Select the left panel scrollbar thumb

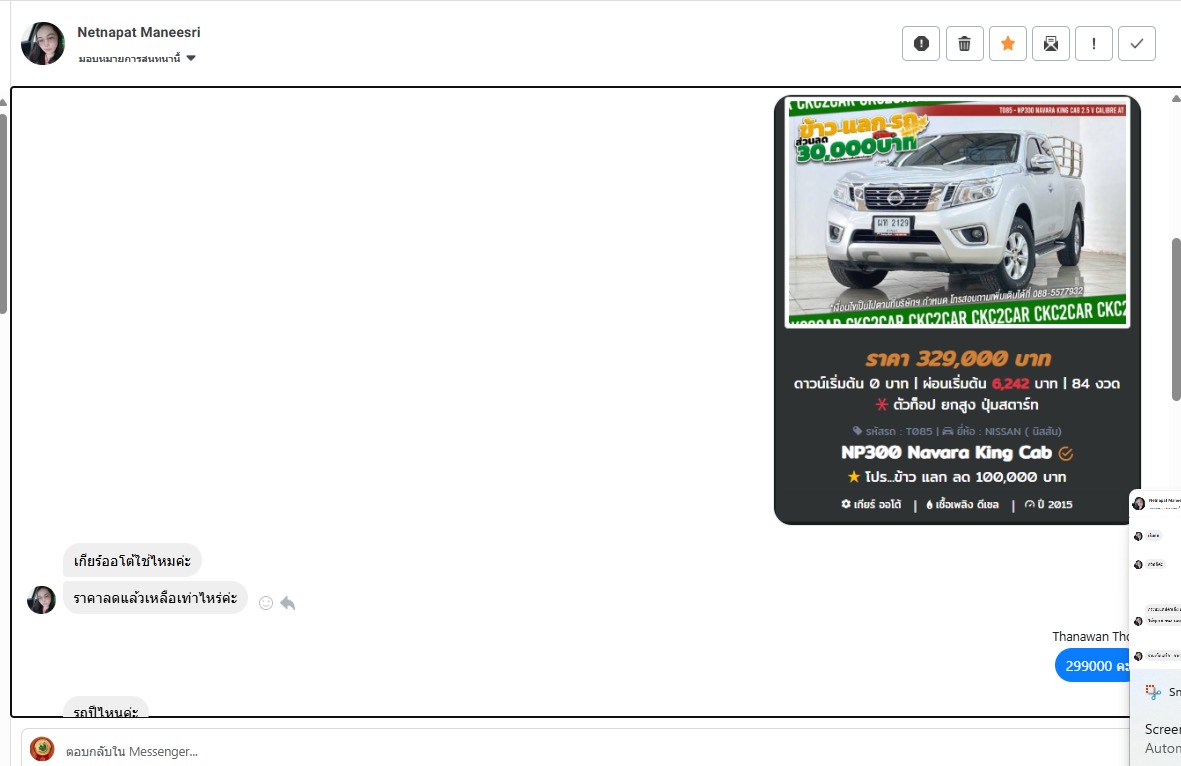[x=3, y=213]
